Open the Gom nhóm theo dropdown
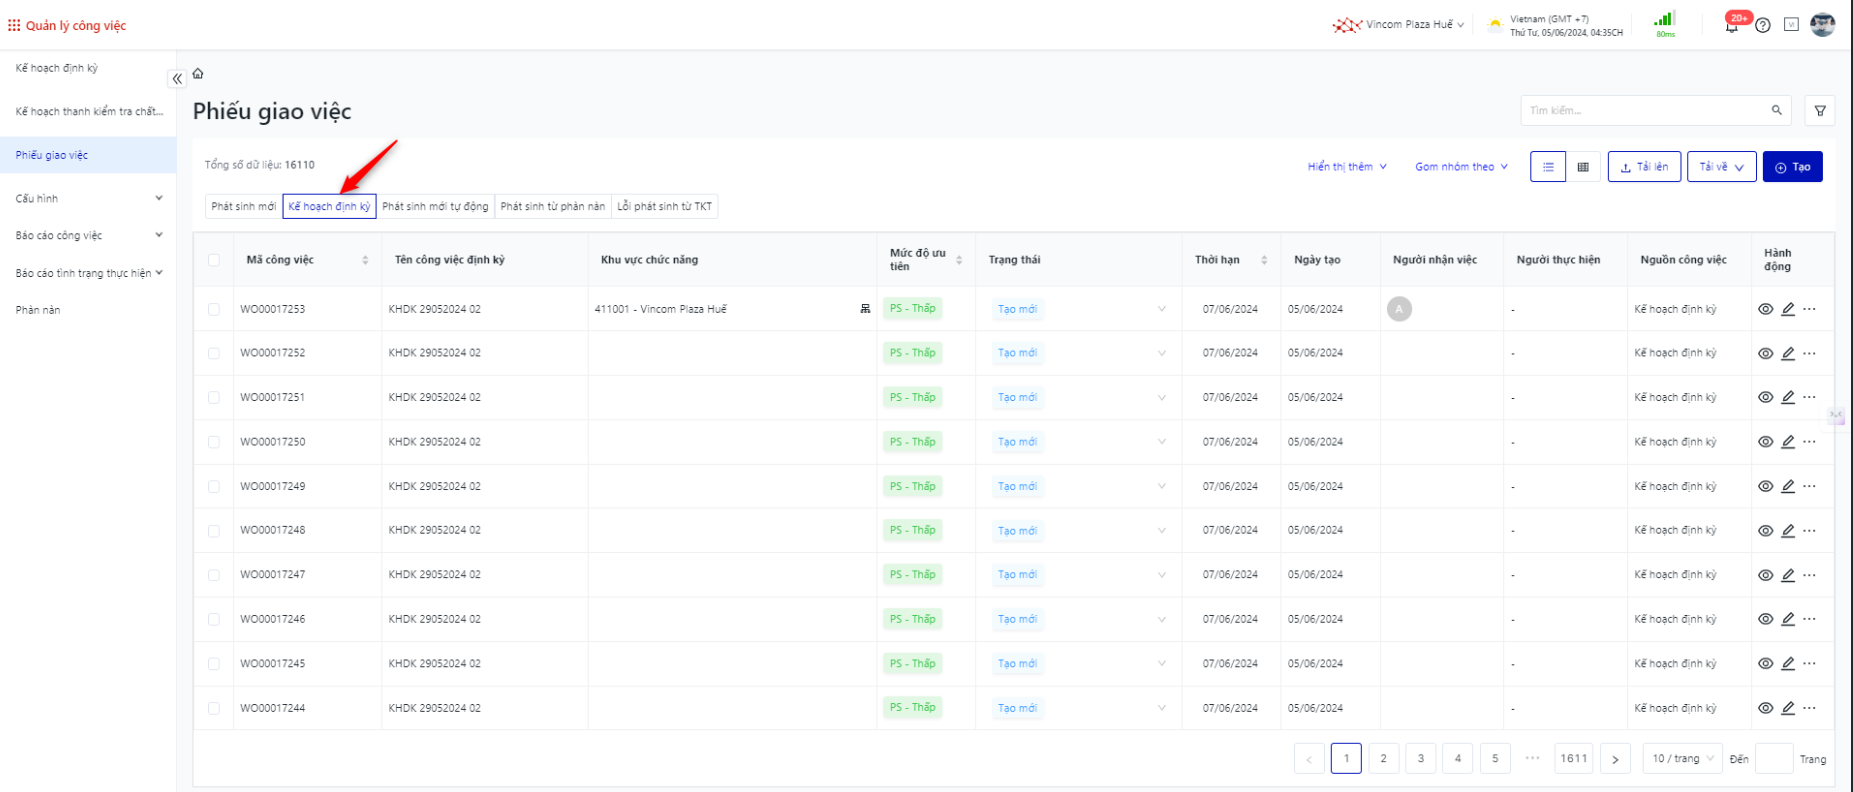The height and width of the screenshot is (792, 1853). pos(1461,167)
